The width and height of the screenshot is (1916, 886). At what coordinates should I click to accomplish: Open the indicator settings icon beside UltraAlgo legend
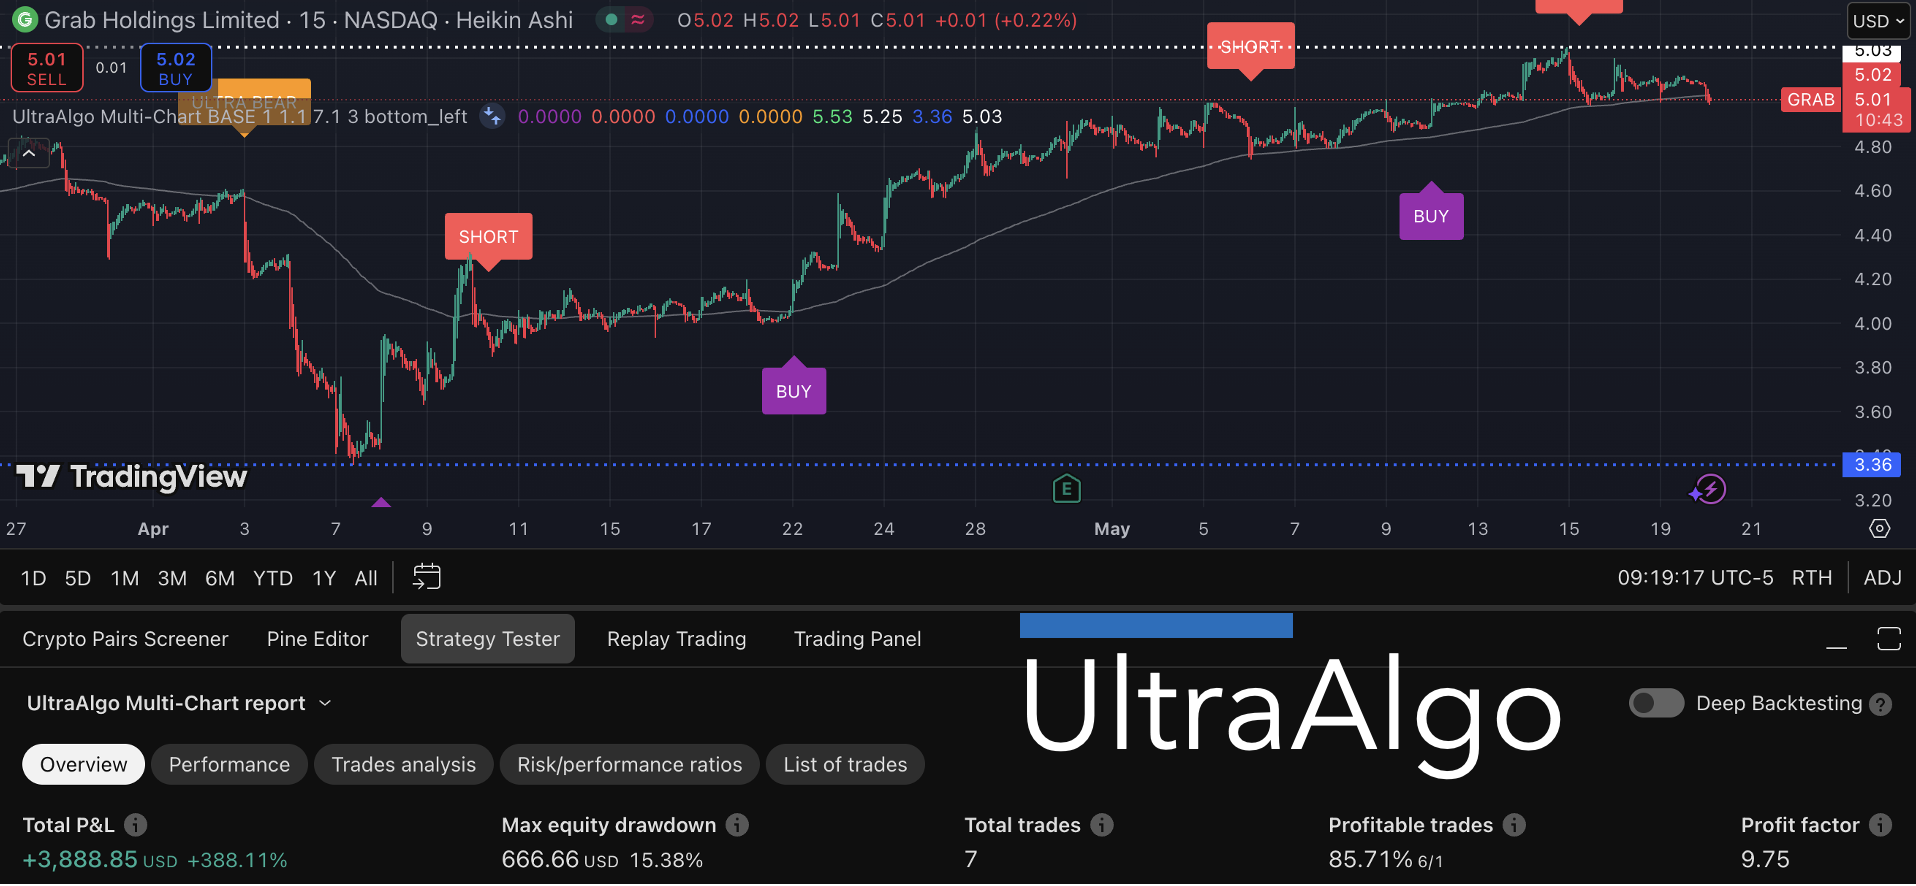491,116
